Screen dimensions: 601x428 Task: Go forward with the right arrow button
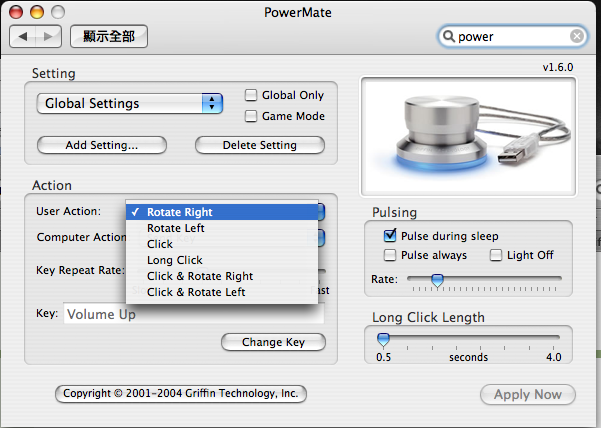point(48,37)
